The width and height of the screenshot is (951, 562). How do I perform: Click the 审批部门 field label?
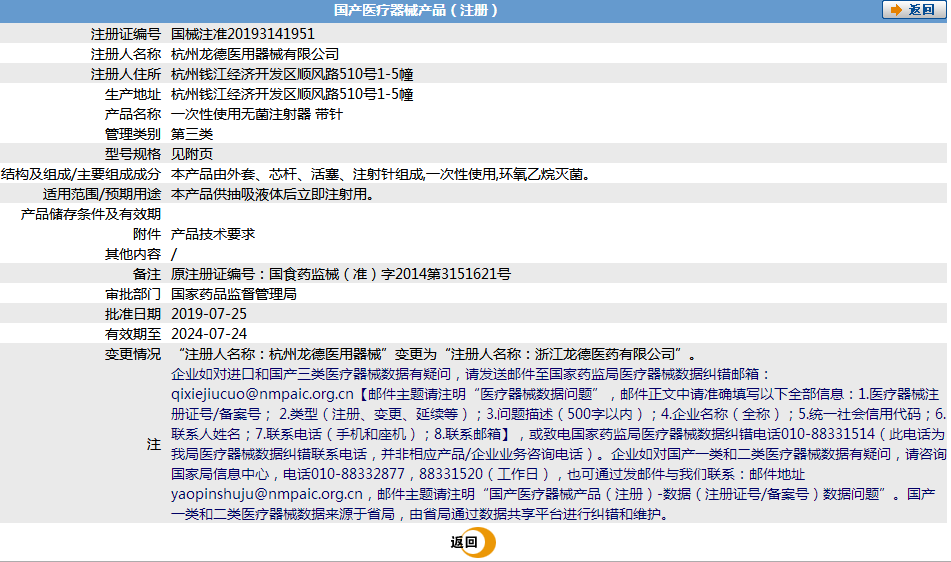(133, 294)
